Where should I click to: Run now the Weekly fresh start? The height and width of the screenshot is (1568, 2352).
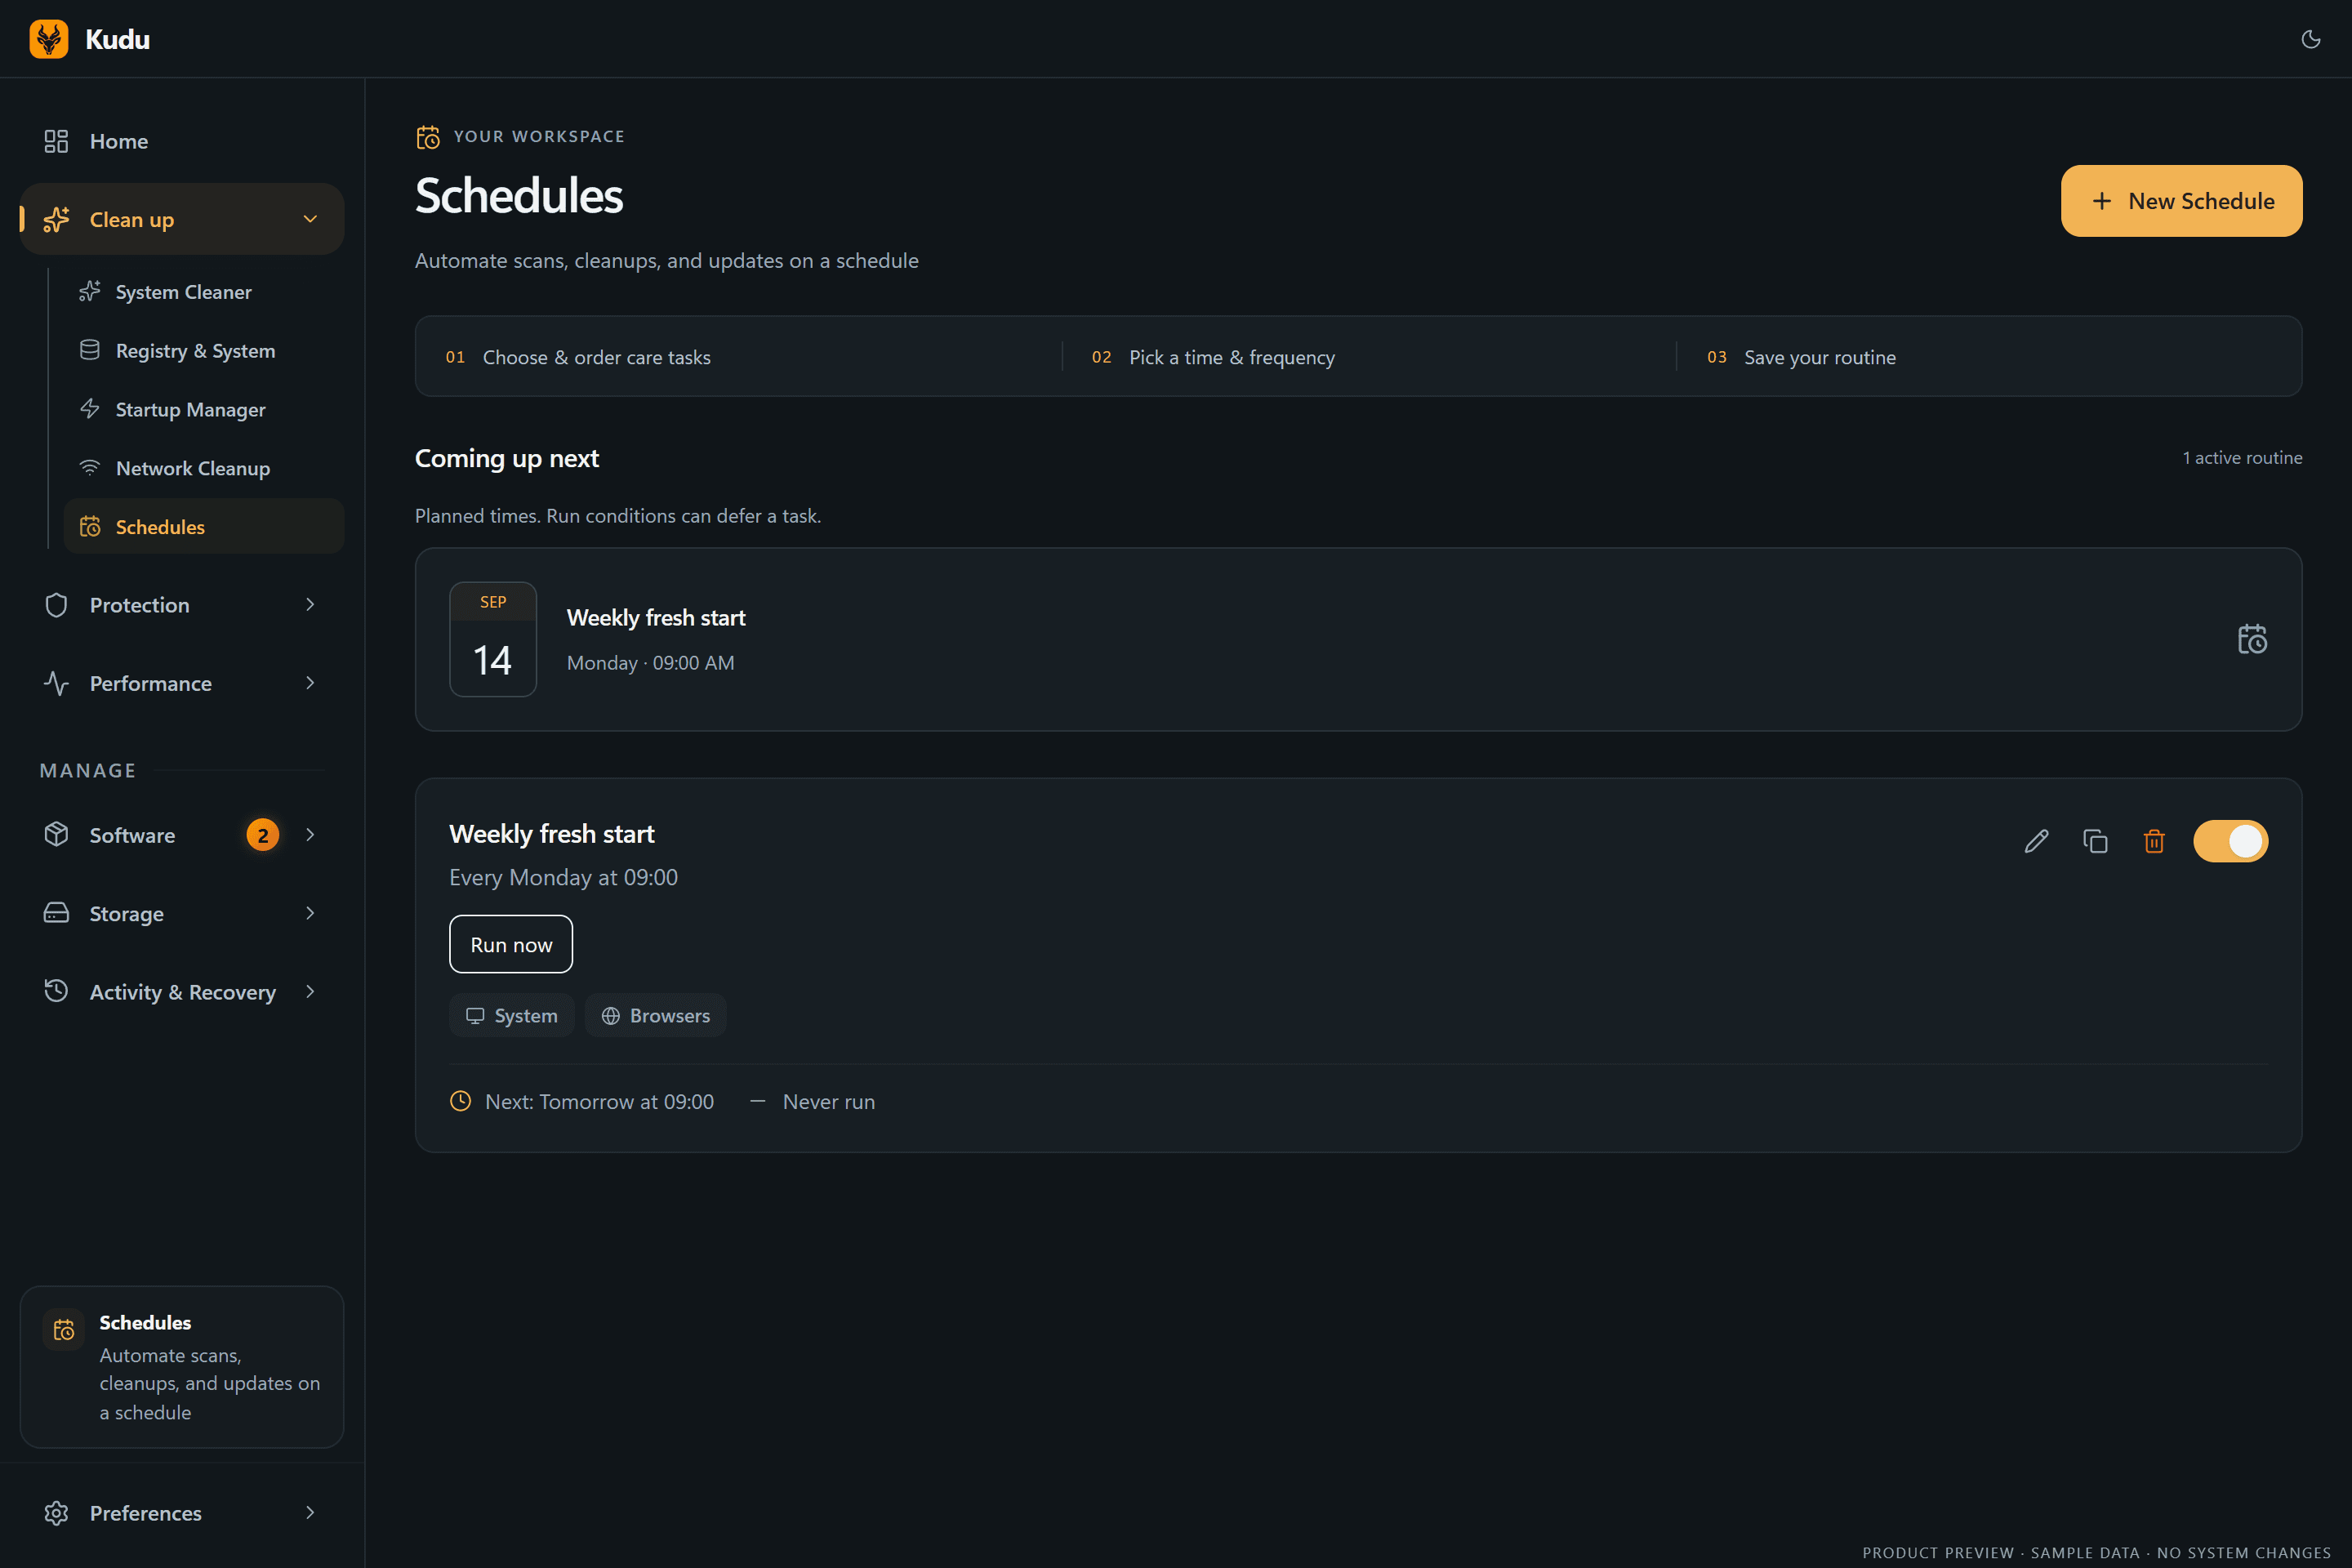tap(511, 944)
